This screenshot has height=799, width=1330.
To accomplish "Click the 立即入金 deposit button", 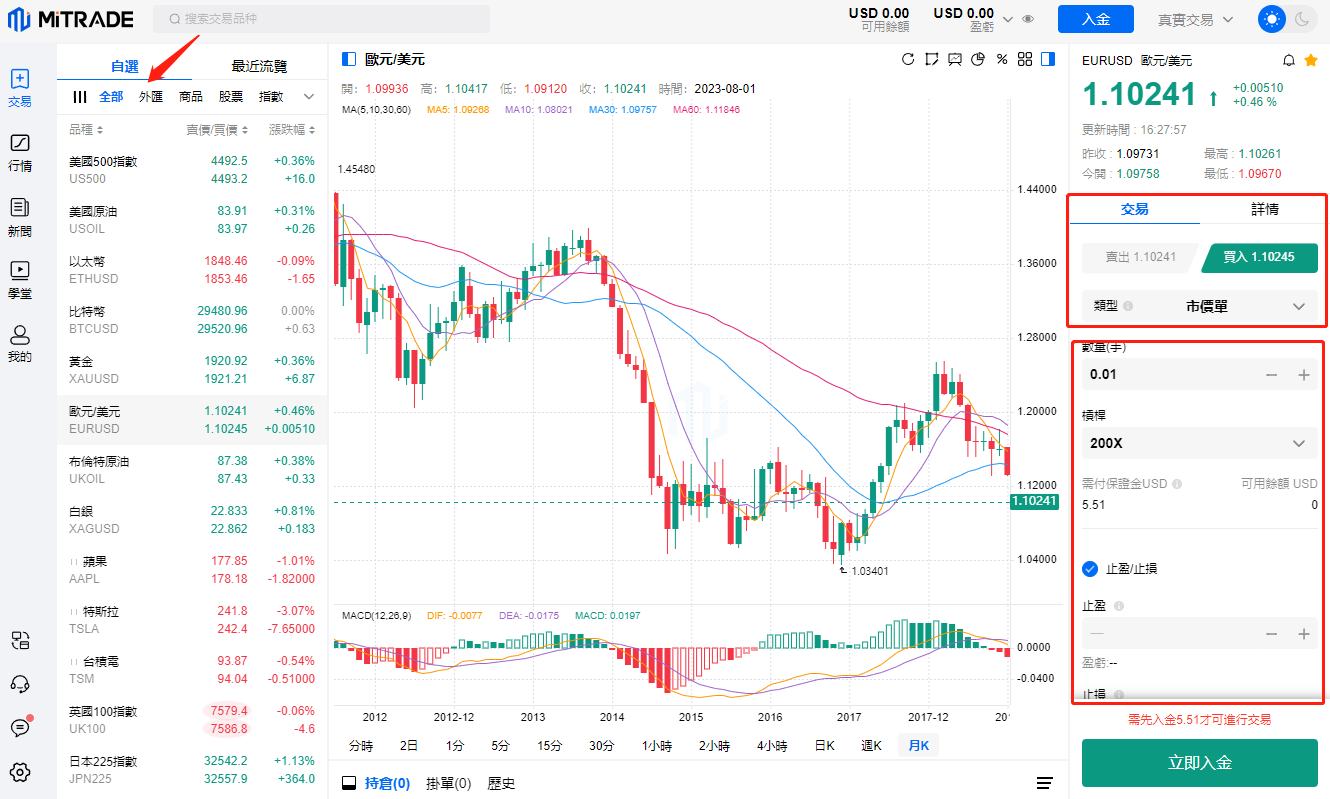I will click(1199, 763).
